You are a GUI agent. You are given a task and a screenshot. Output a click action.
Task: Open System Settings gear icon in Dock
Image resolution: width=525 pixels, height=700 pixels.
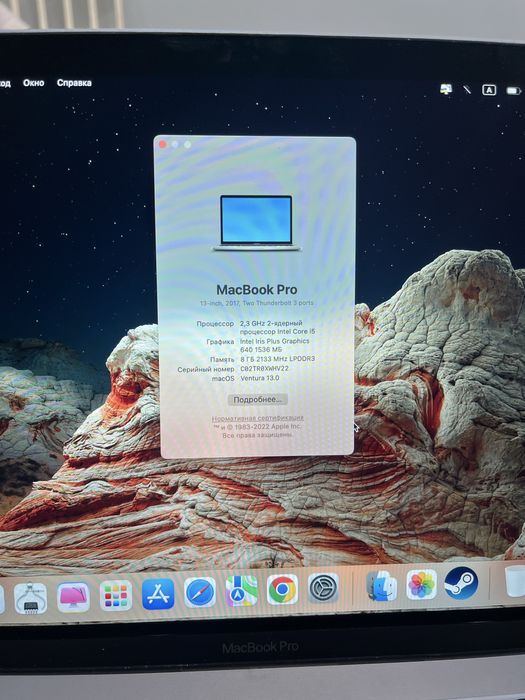pos(323,588)
